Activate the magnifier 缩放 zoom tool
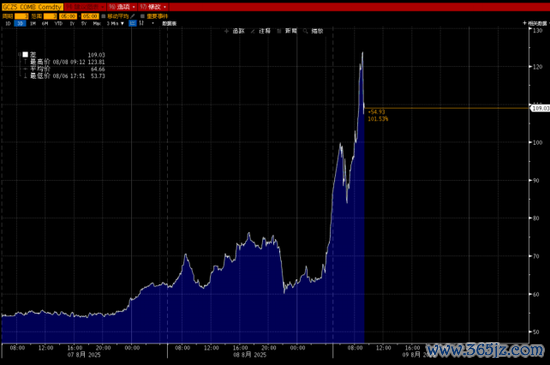Screen dimensions: 550x365 [x=306, y=31]
